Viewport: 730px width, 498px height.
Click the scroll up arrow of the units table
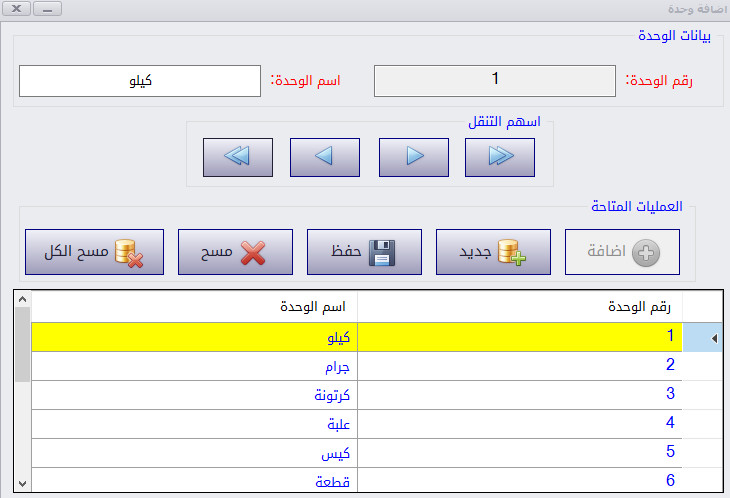click(x=22, y=299)
